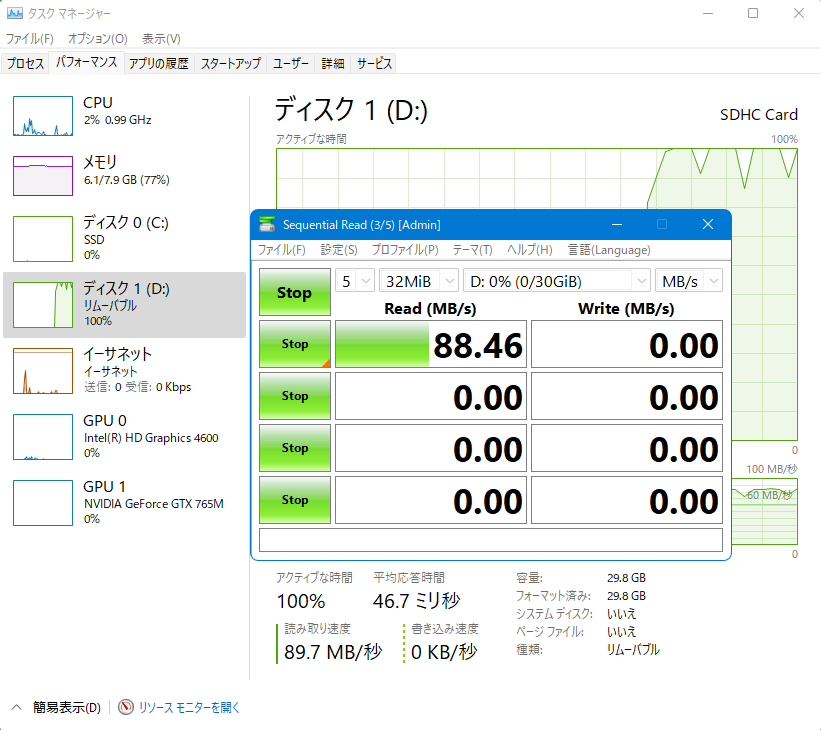Select the Memory usage thumbnail
This screenshot has height=730, width=821.
pyautogui.click(x=43, y=175)
